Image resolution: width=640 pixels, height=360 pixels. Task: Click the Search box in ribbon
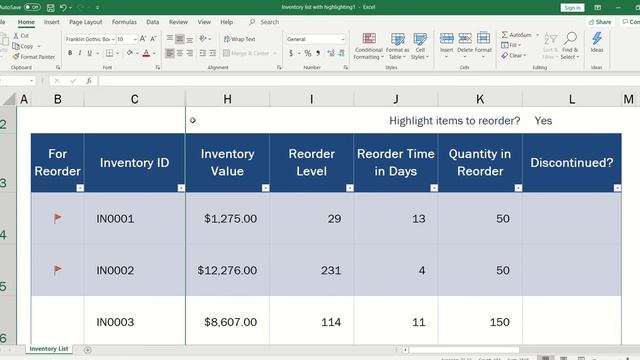pyautogui.click(x=264, y=22)
